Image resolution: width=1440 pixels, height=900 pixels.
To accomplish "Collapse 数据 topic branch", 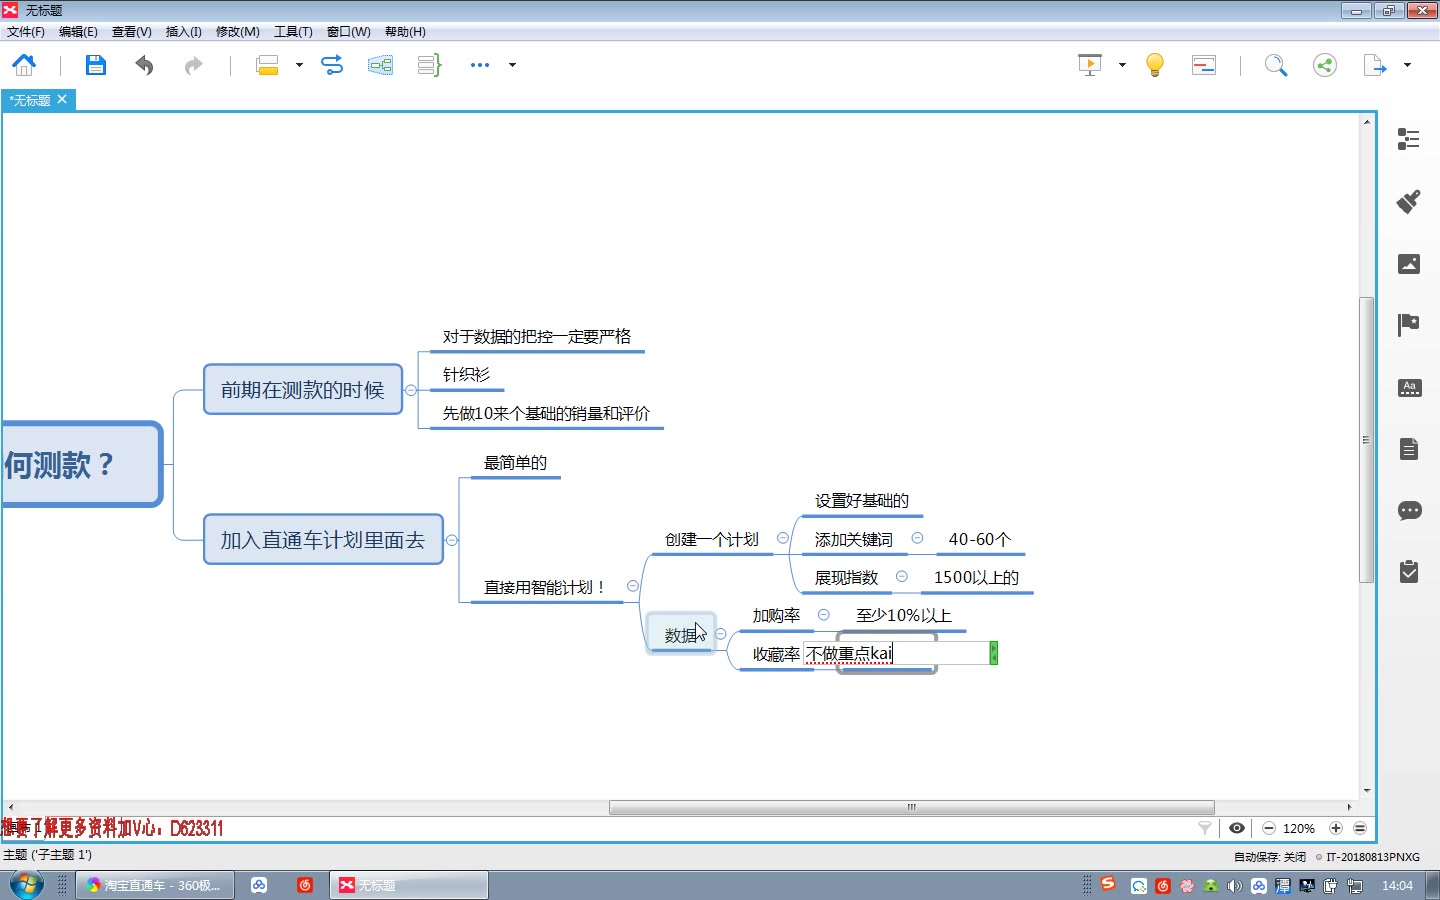I will click(721, 634).
